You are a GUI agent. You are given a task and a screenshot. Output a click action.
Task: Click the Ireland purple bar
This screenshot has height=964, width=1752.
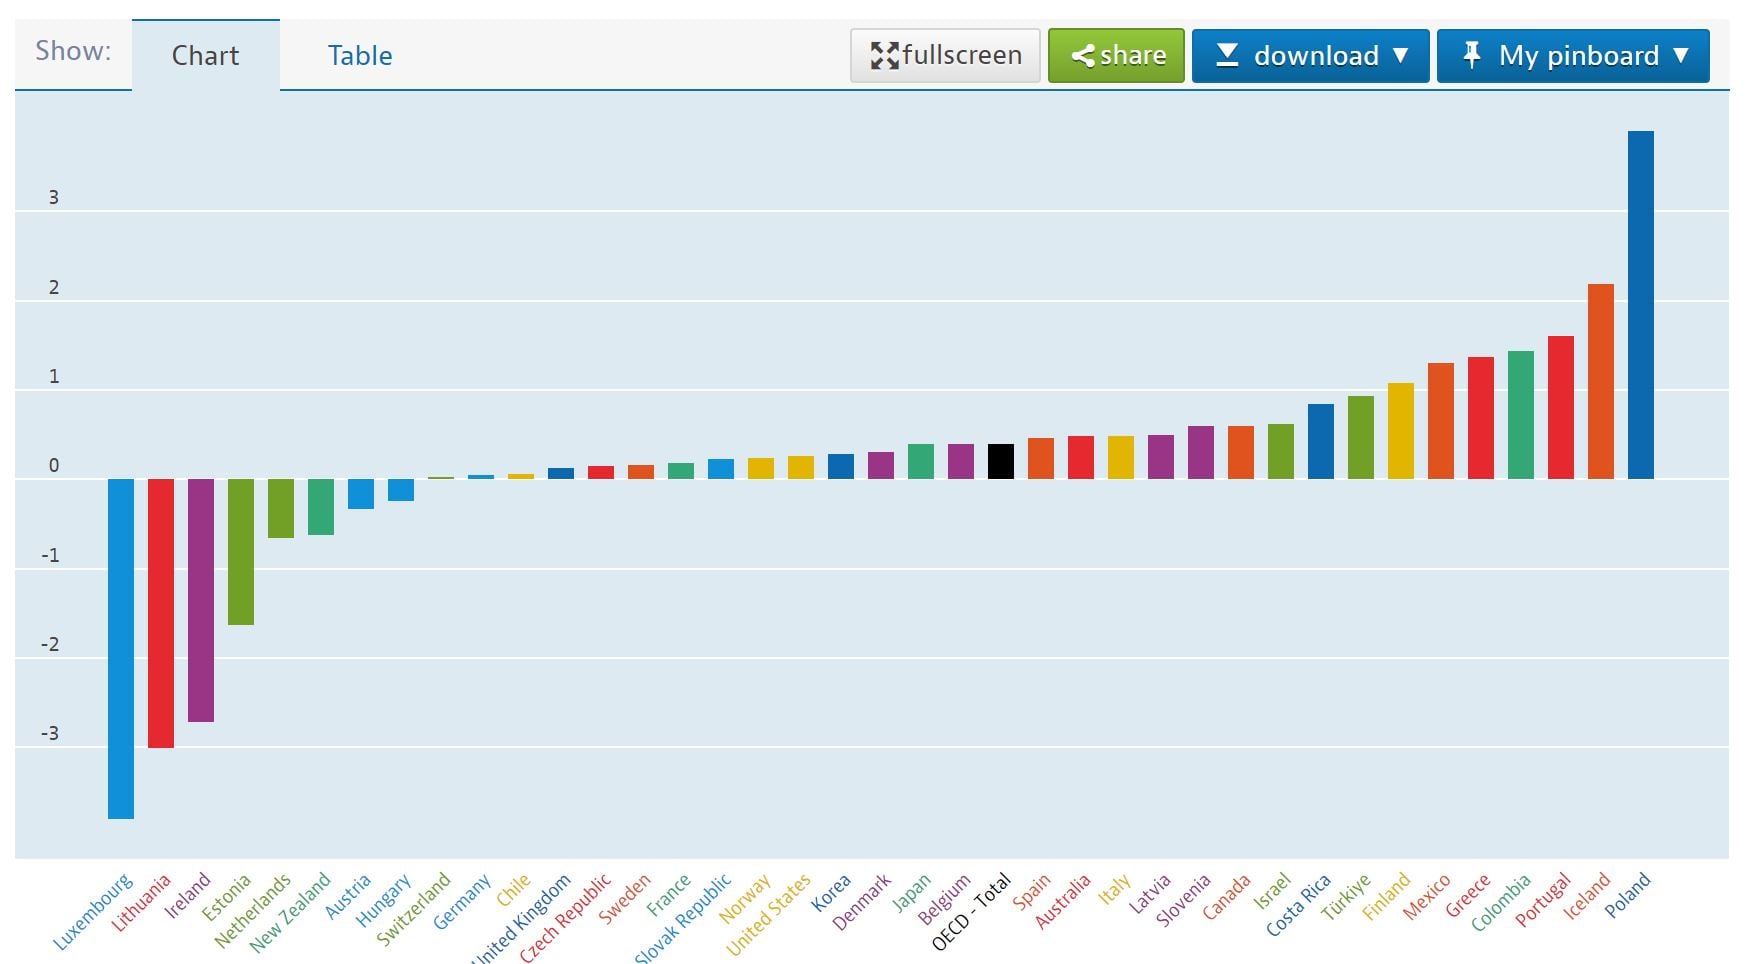point(201,600)
